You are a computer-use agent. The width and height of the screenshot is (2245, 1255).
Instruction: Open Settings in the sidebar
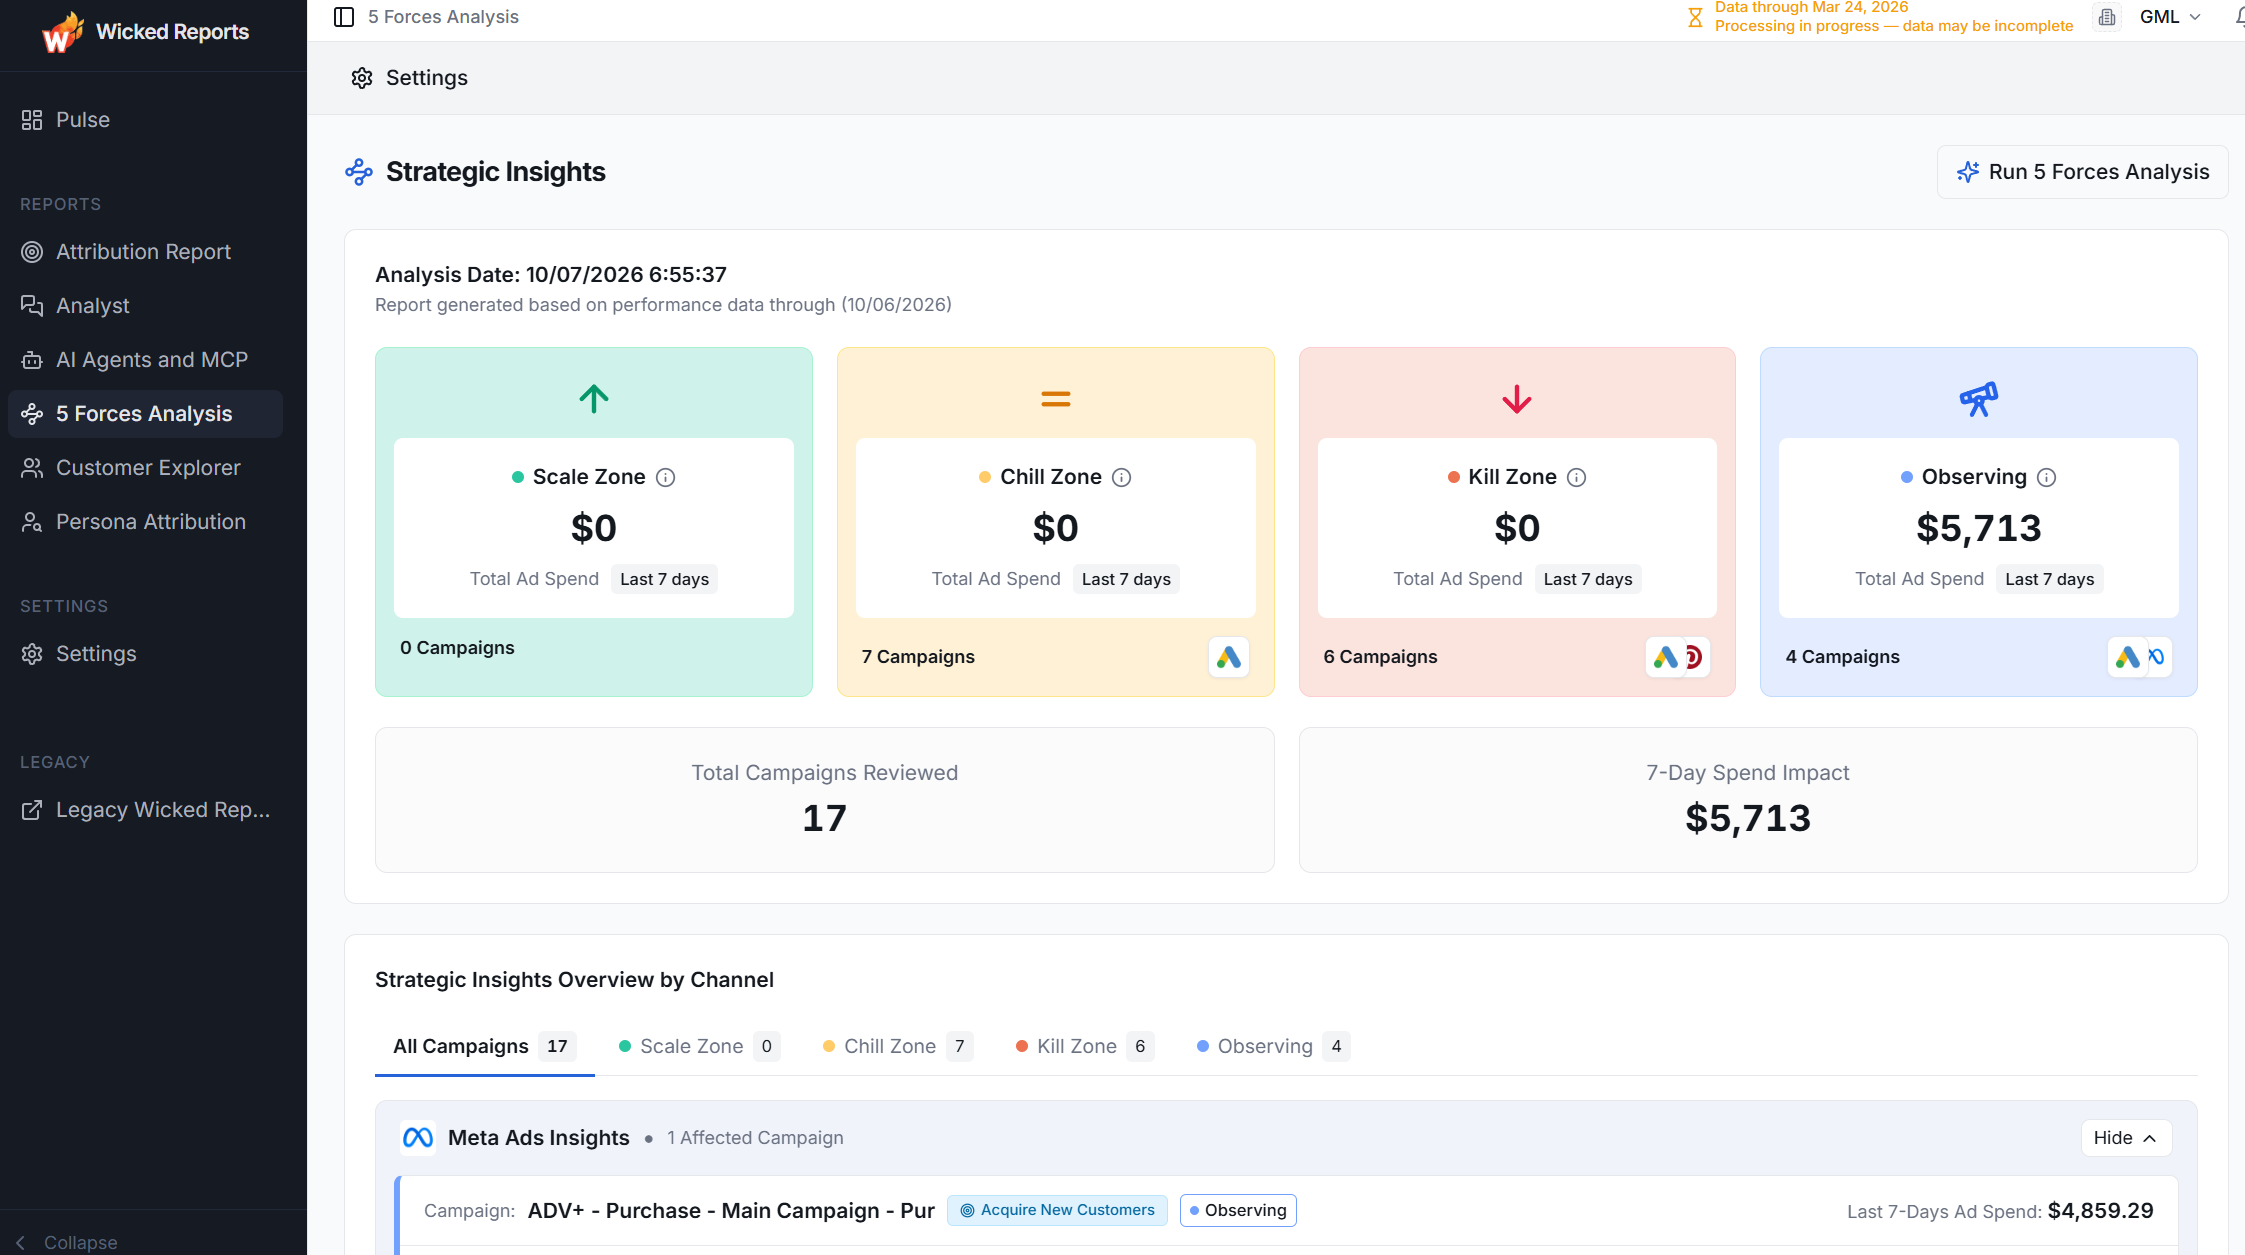(x=145, y=654)
